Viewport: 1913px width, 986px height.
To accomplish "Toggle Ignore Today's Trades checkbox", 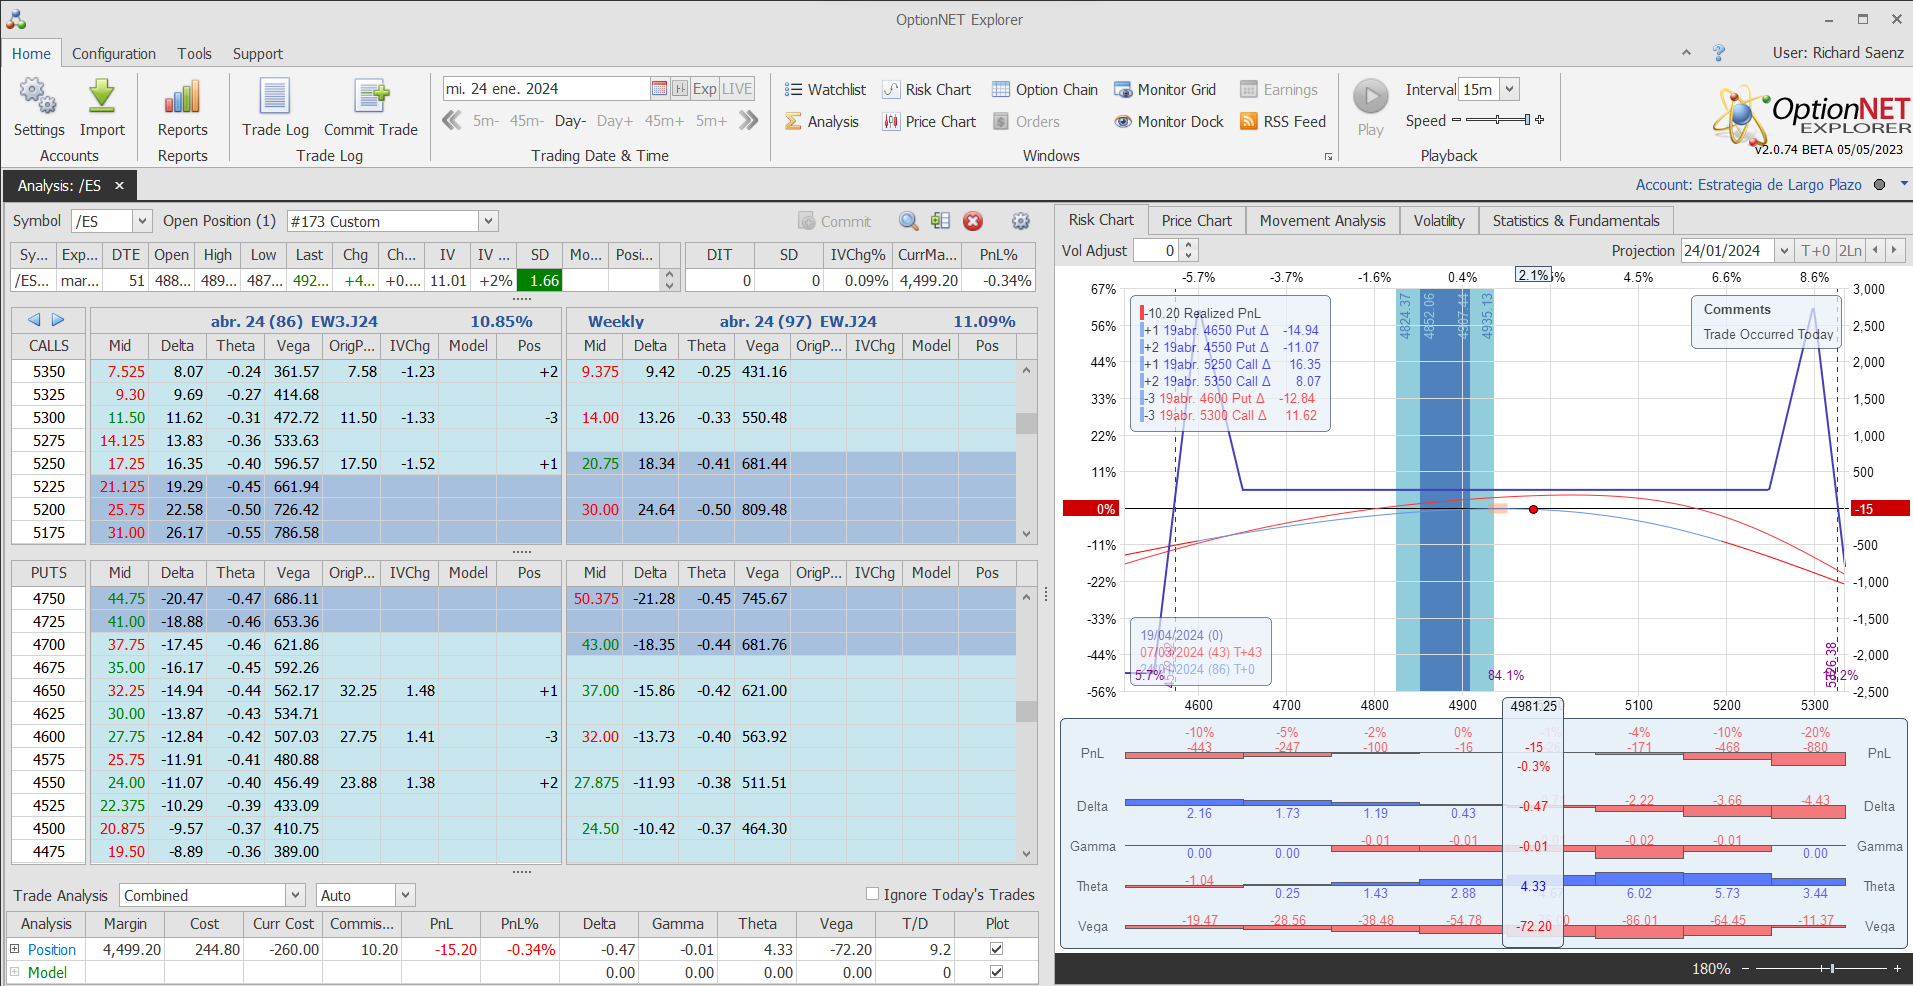I will pos(872,894).
